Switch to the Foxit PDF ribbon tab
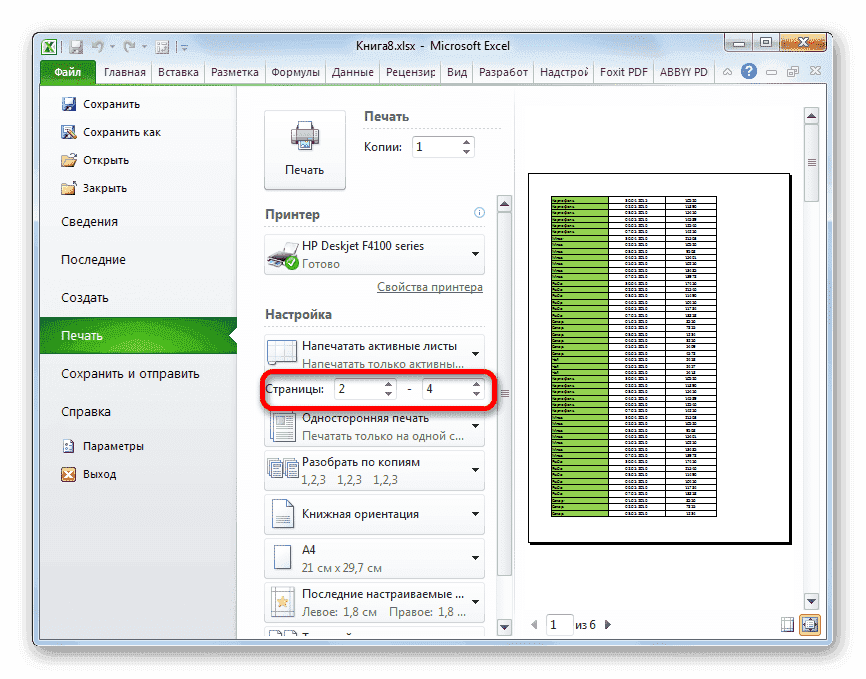 [x=623, y=72]
